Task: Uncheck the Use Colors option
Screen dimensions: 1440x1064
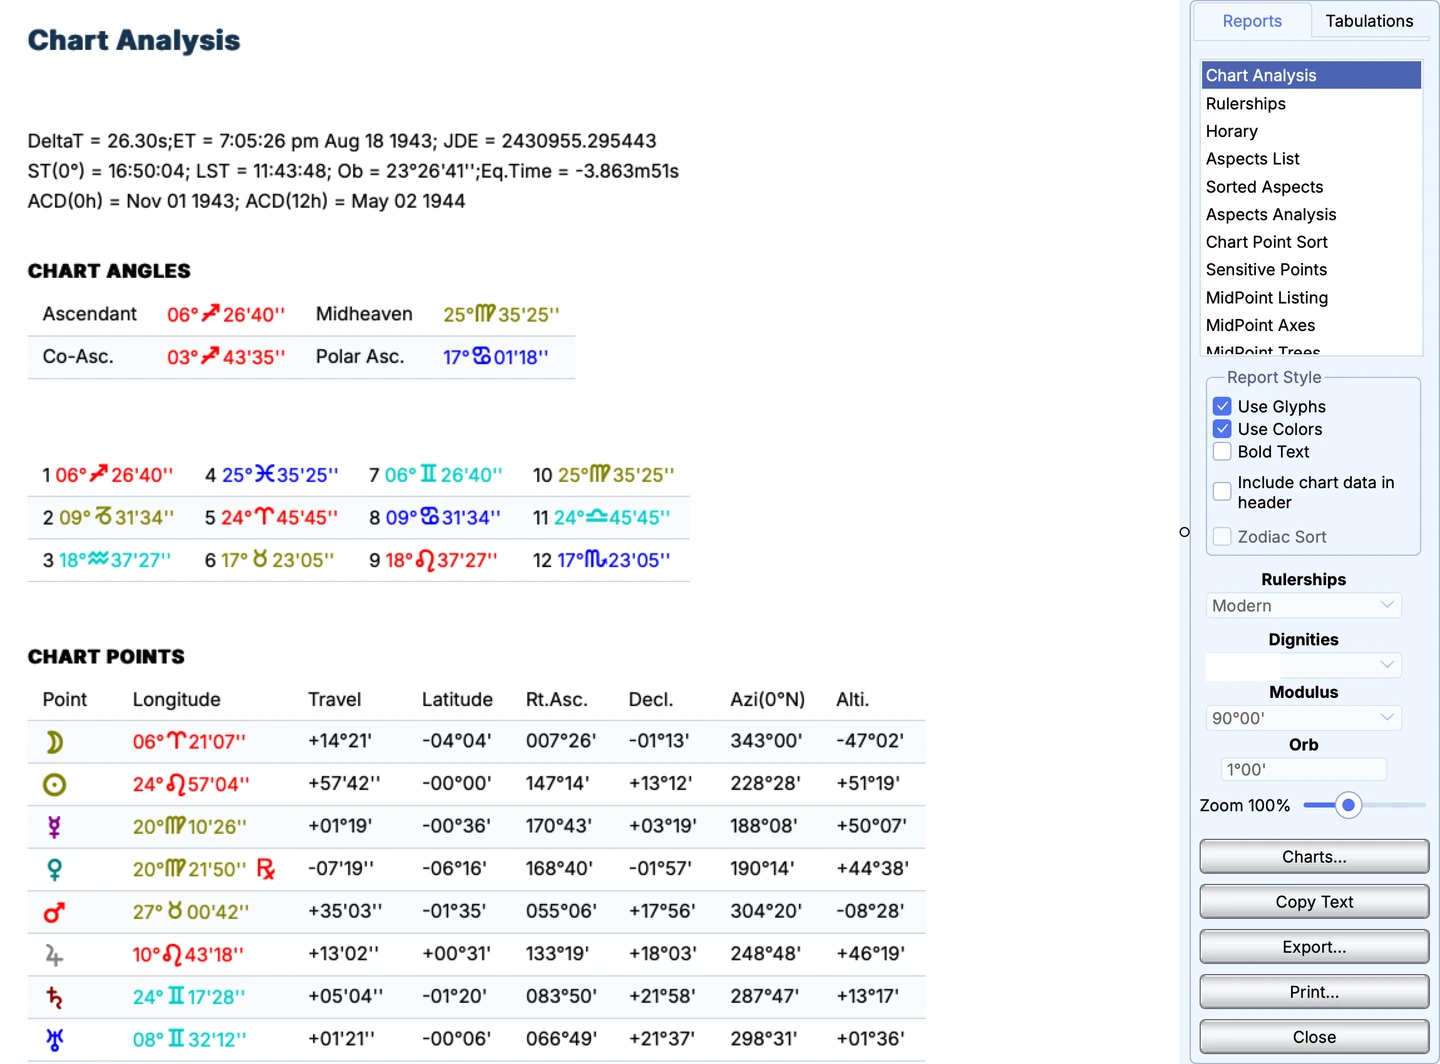Action: click(1222, 429)
